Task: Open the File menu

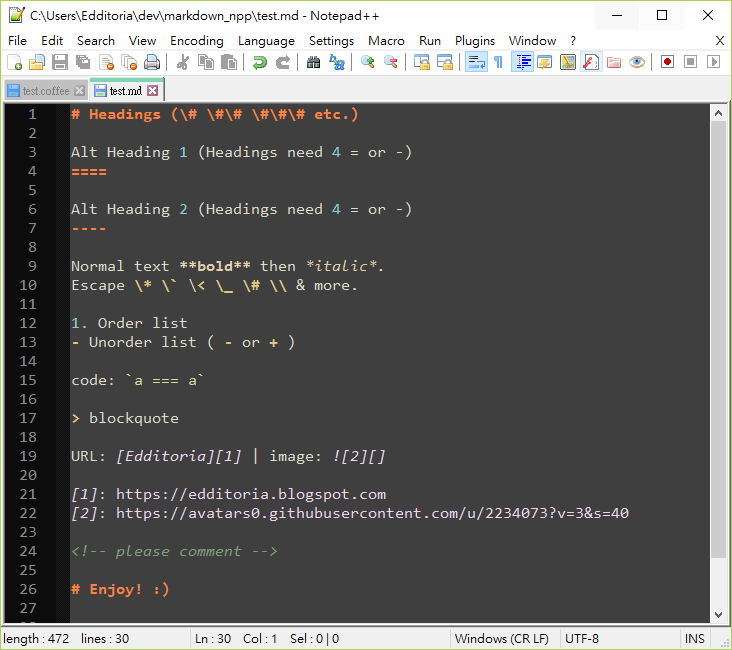Action: pyautogui.click(x=17, y=41)
